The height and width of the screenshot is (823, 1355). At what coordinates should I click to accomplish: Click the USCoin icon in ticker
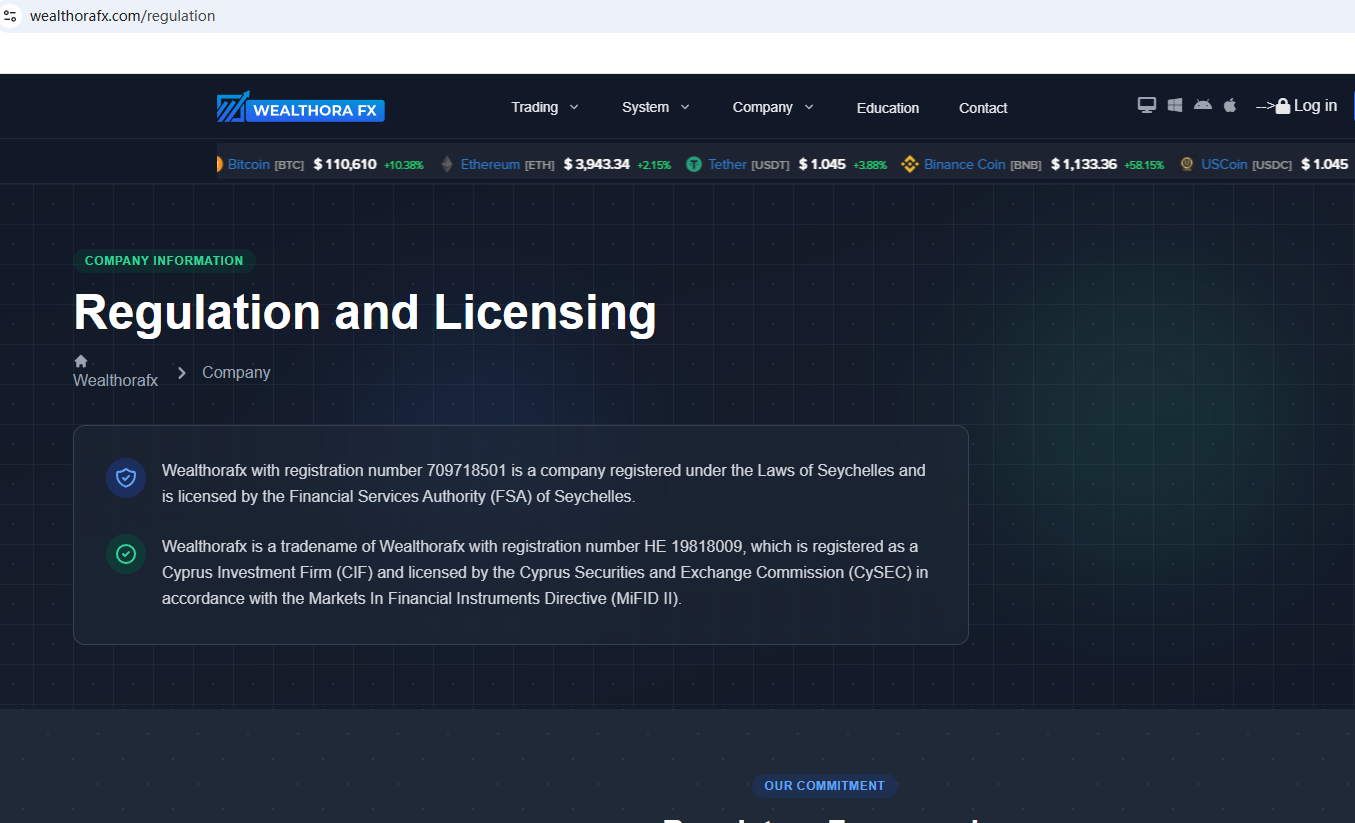click(x=1187, y=164)
